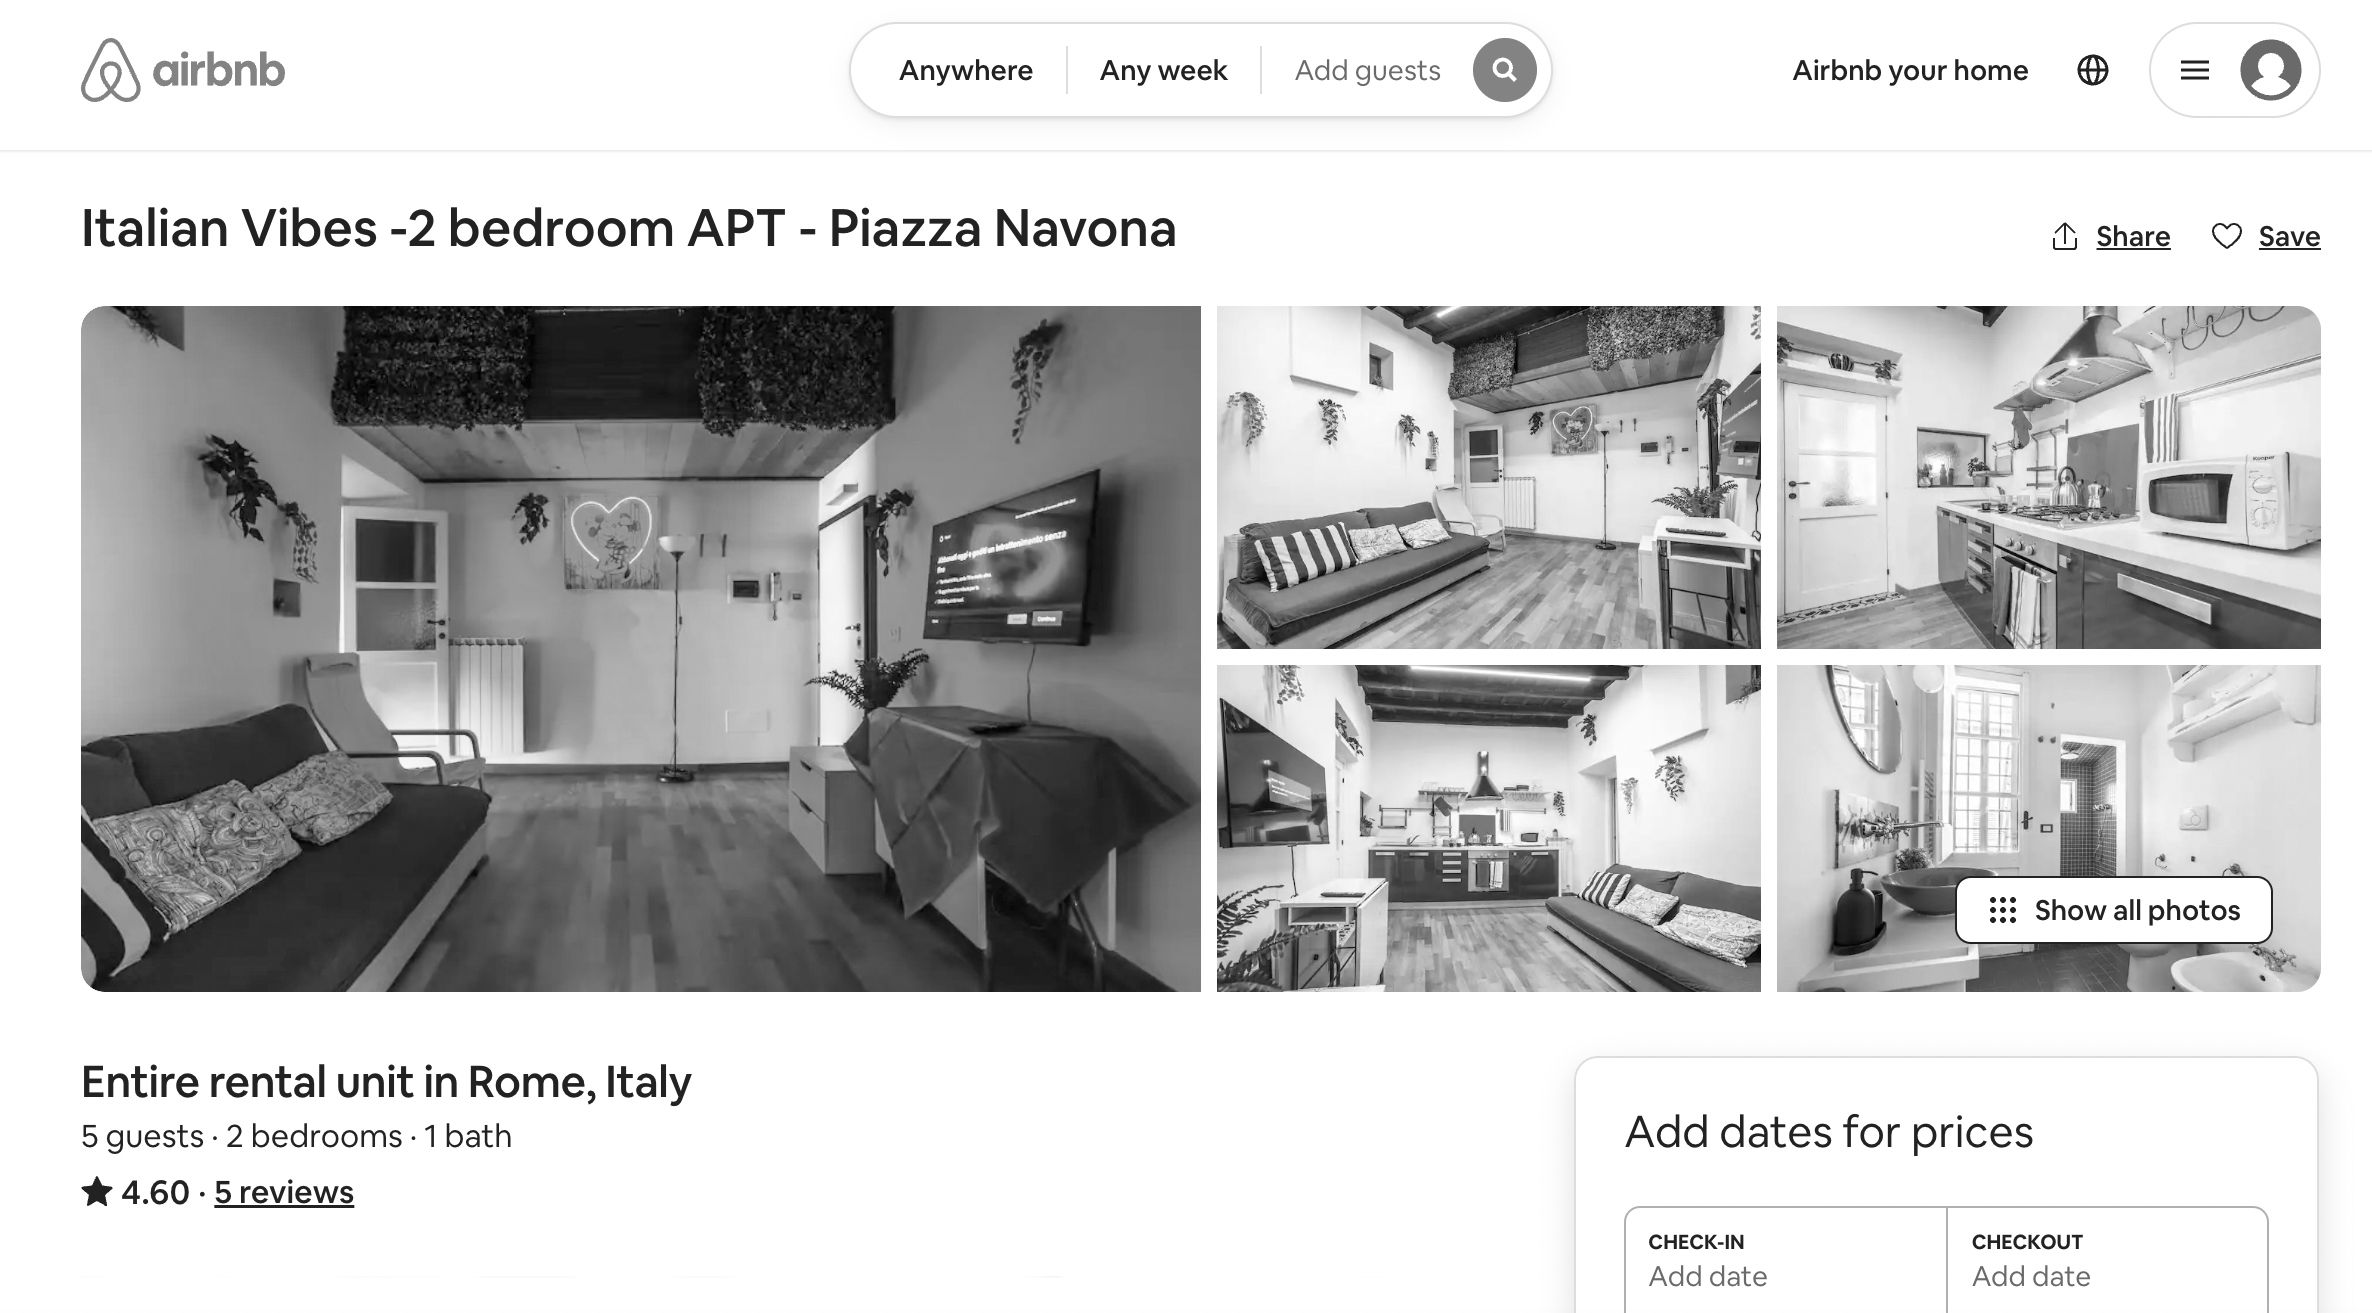The image size is (2372, 1313).
Task: Open the sofa with striped pillow photo
Action: point(1488,477)
